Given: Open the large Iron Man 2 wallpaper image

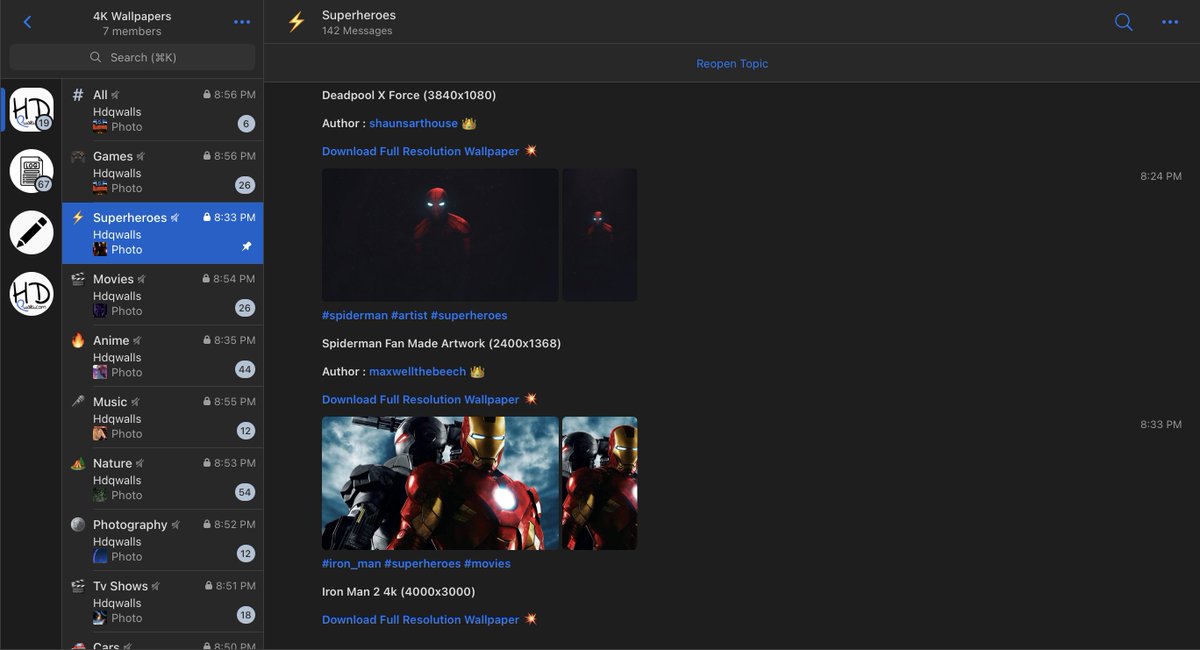Looking at the screenshot, I should (x=440, y=483).
